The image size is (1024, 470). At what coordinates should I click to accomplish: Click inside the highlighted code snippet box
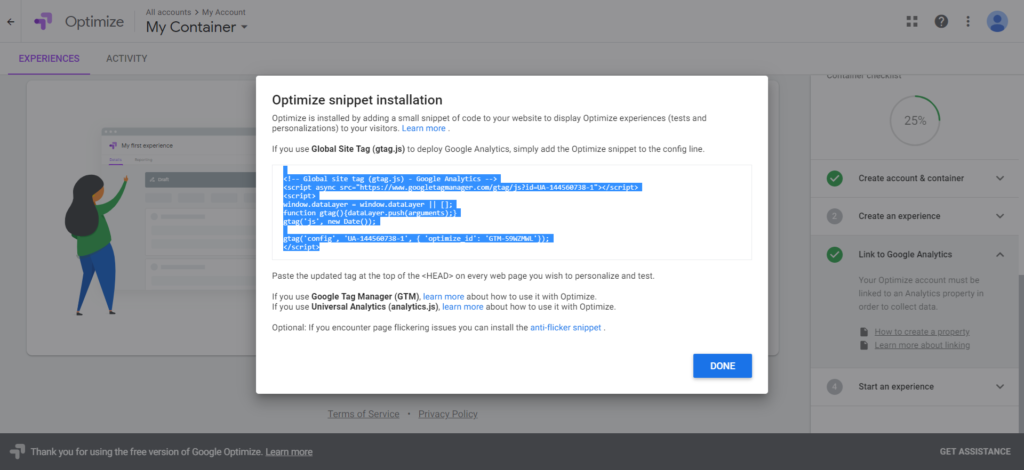point(511,212)
